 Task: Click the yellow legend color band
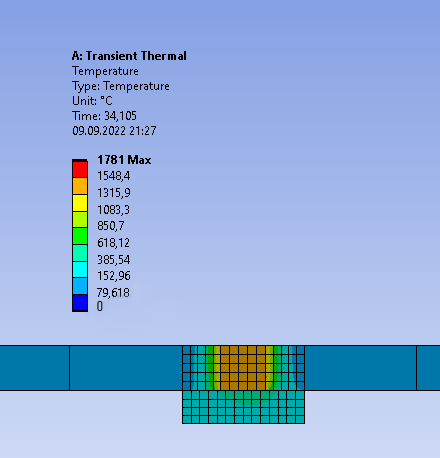click(x=80, y=203)
